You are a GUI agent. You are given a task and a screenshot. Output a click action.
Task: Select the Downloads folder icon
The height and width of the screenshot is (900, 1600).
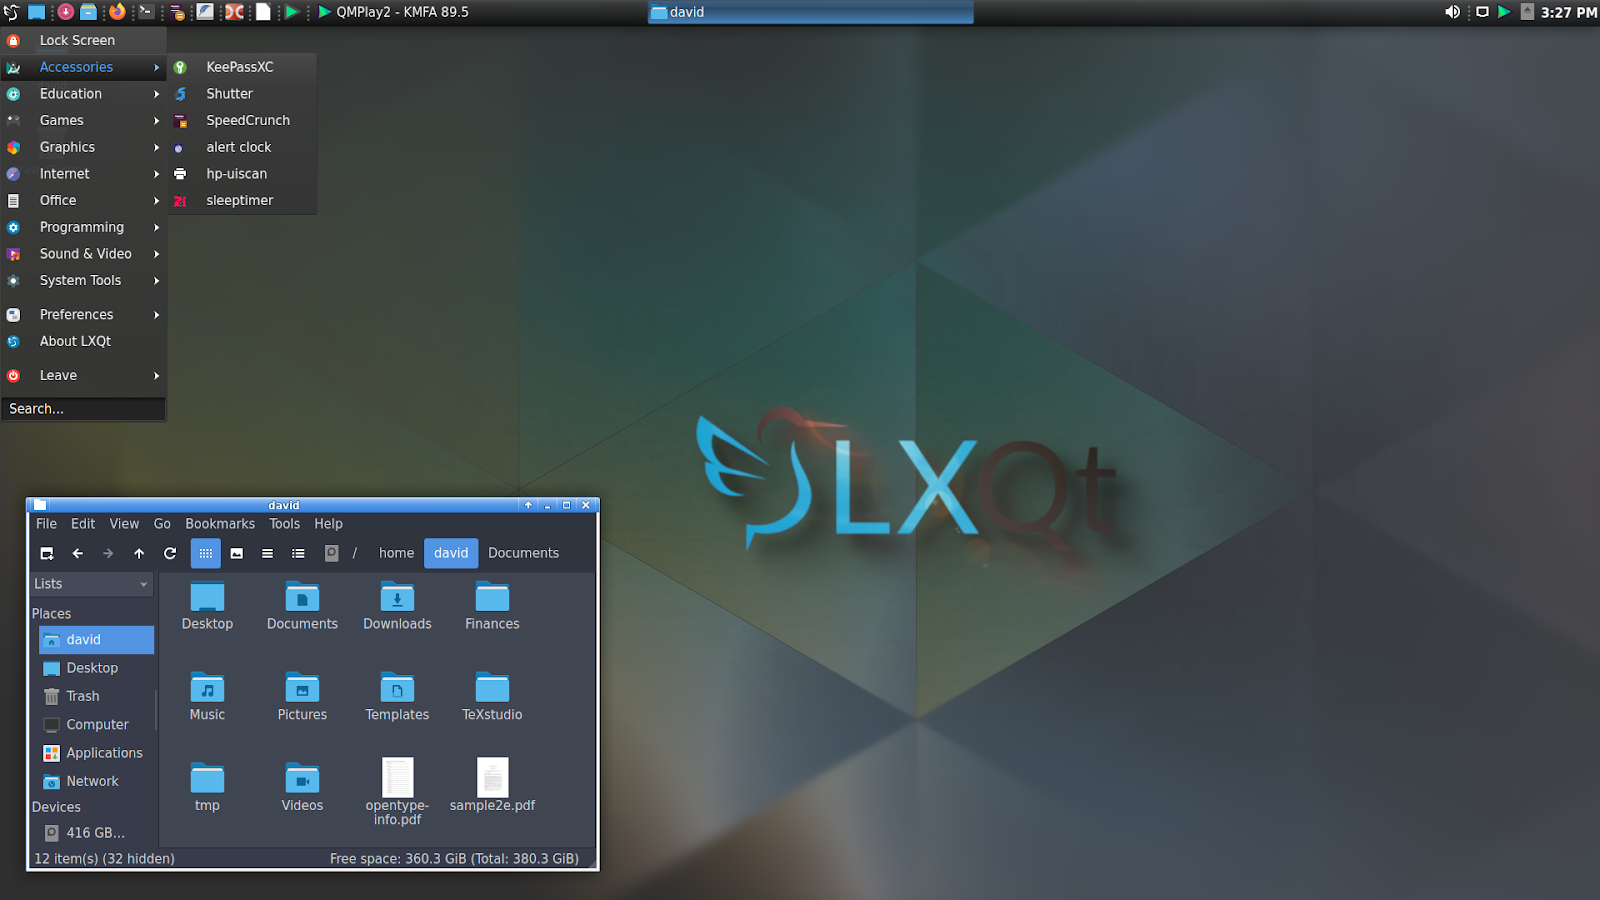pos(397,598)
